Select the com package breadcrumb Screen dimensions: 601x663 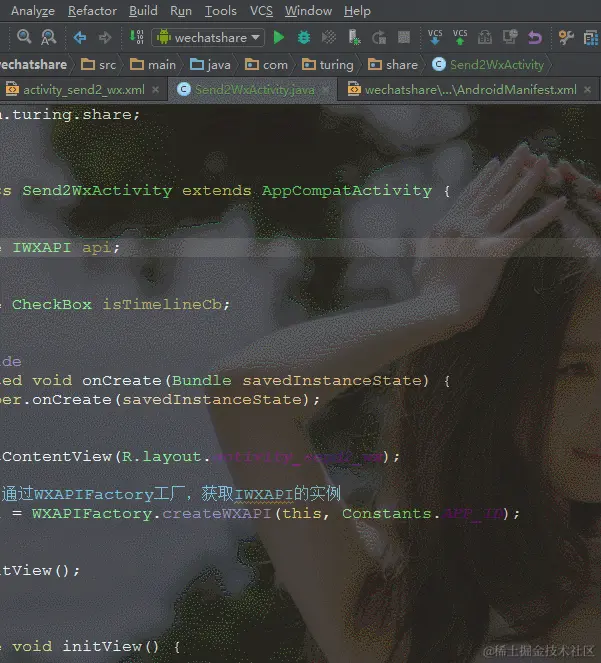pyautogui.click(x=266, y=65)
